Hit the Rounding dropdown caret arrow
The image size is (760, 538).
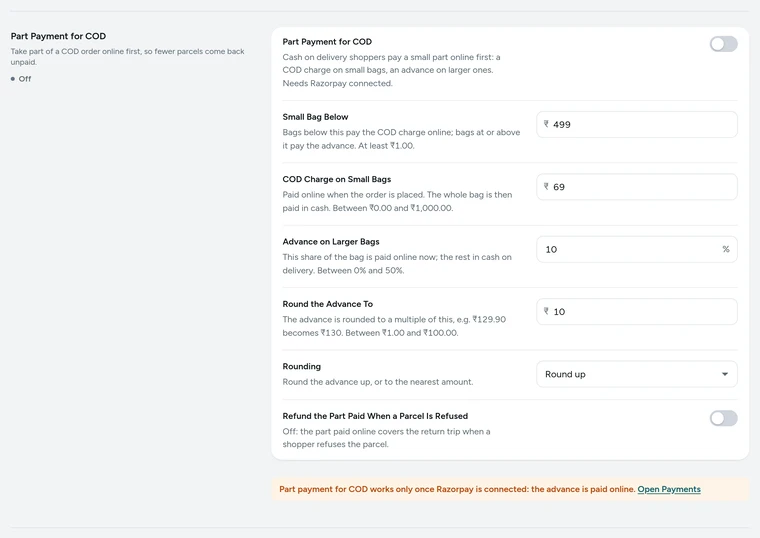coord(725,374)
